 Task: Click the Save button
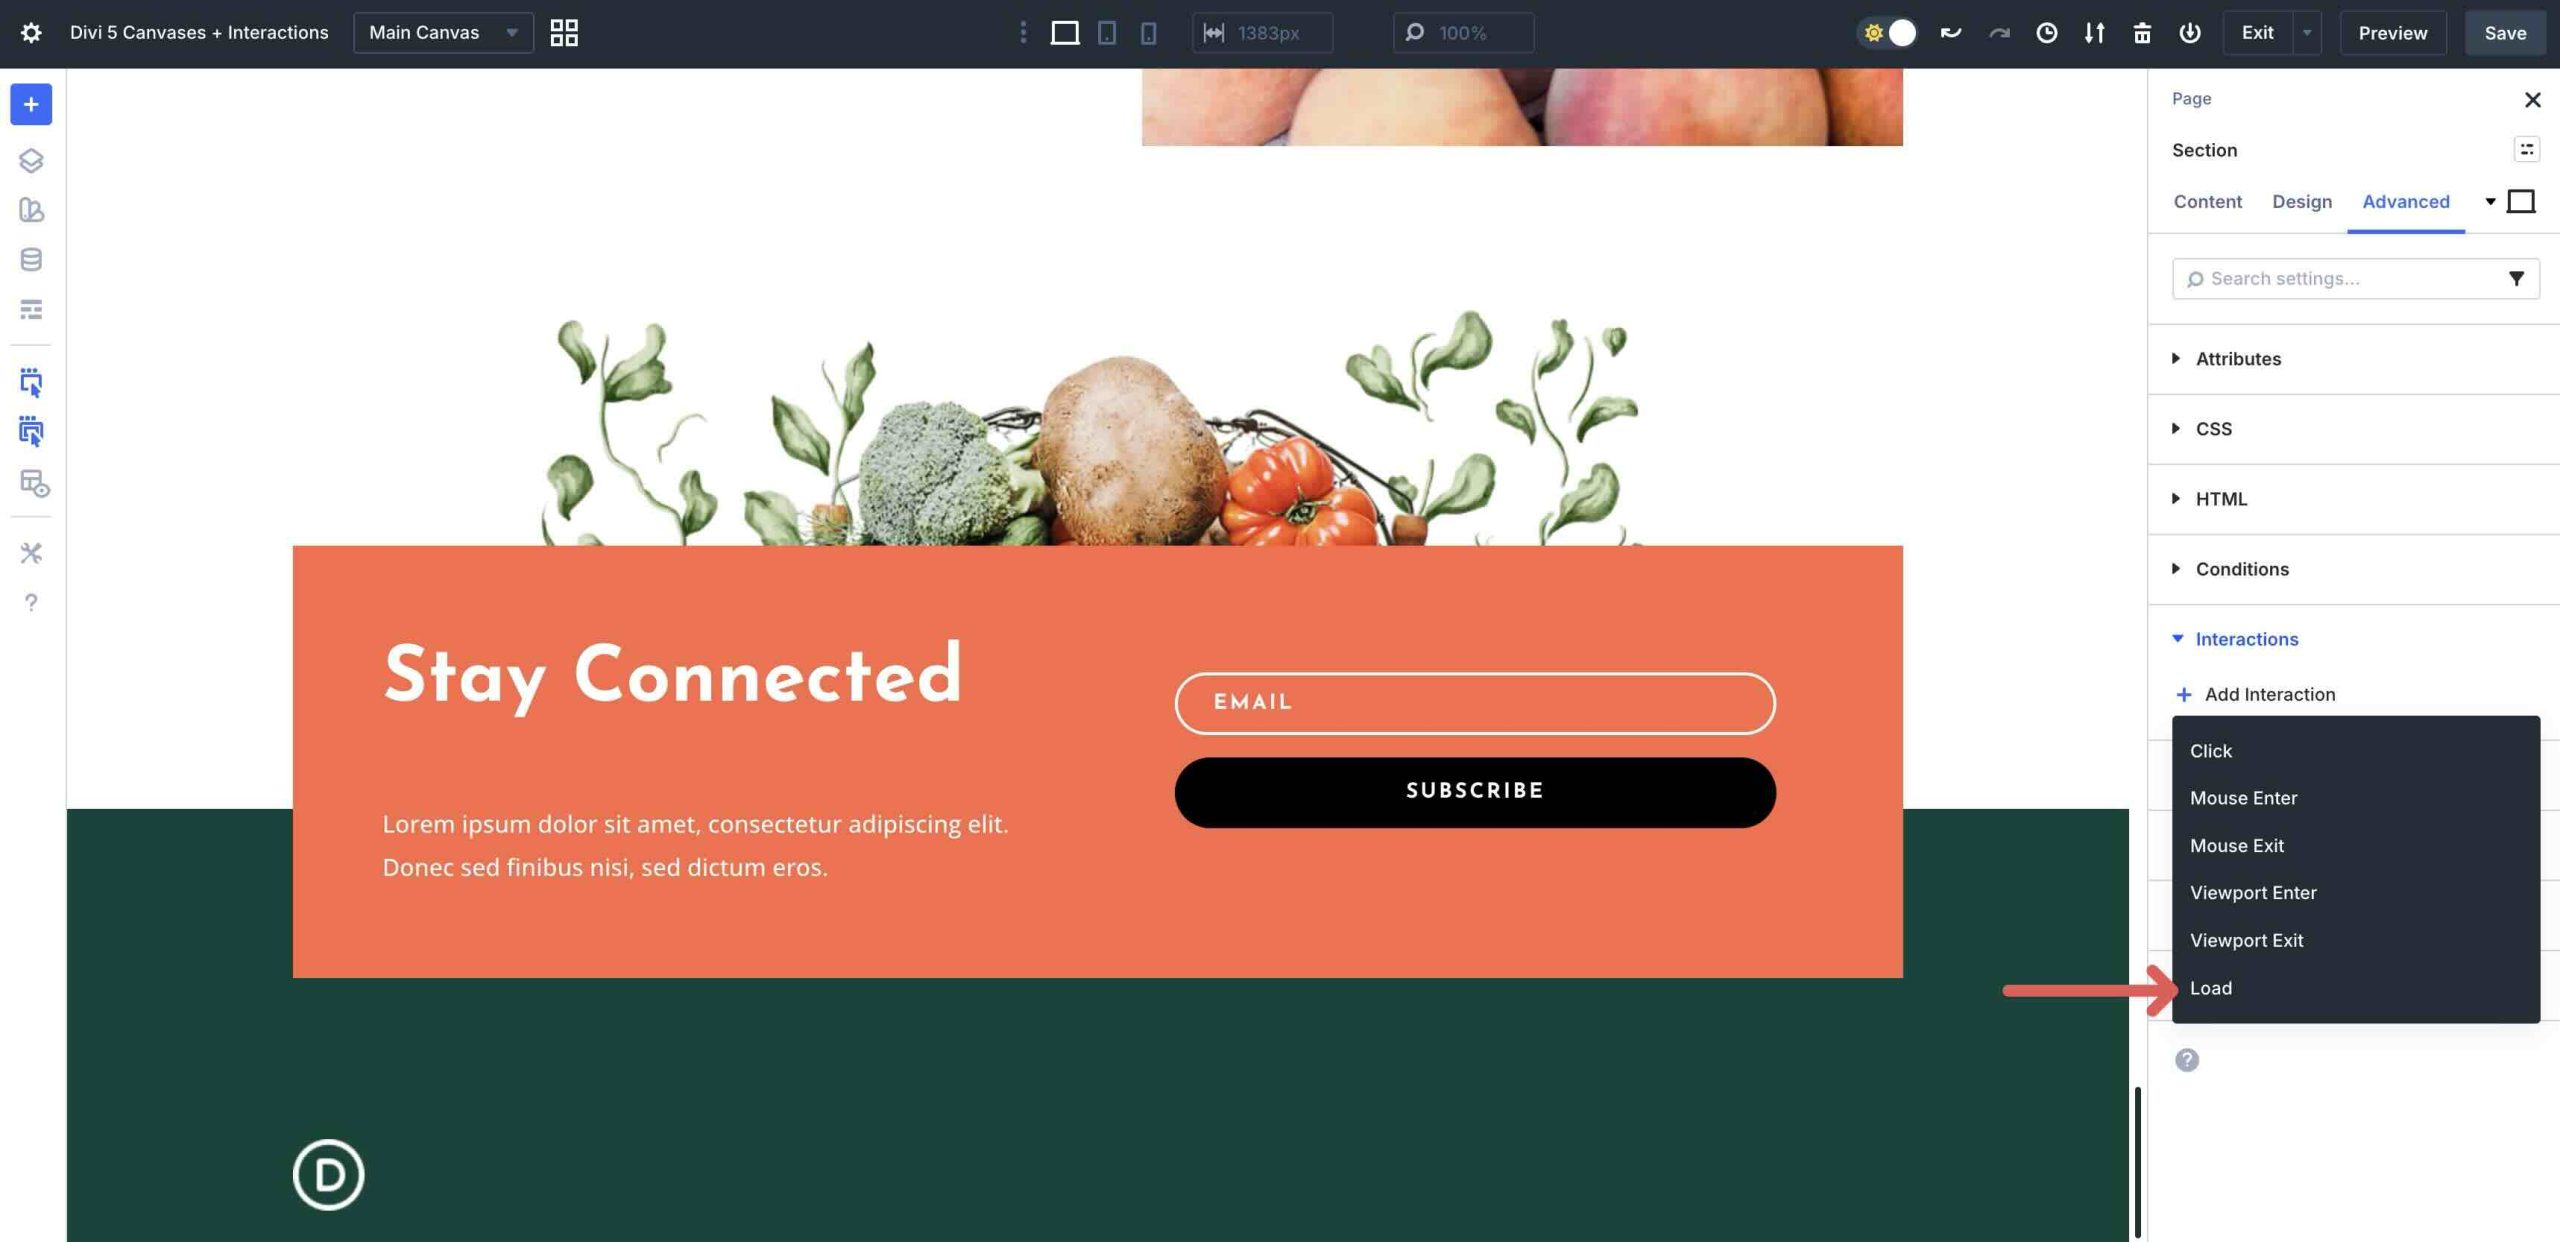[x=2505, y=33]
